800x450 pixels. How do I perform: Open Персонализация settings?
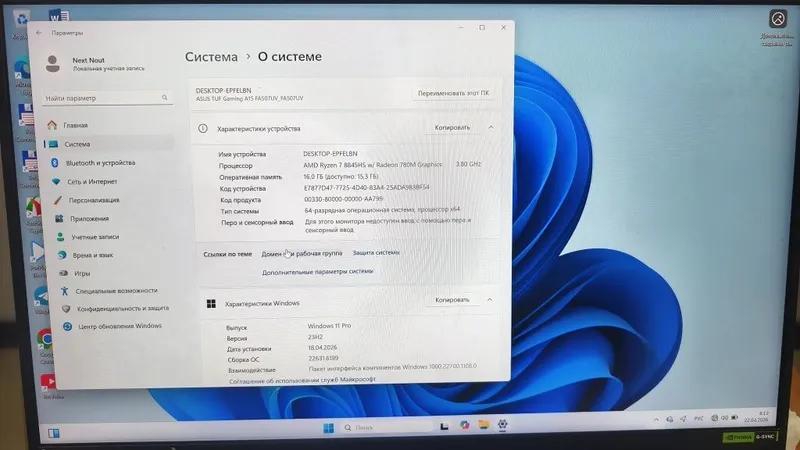coord(94,200)
